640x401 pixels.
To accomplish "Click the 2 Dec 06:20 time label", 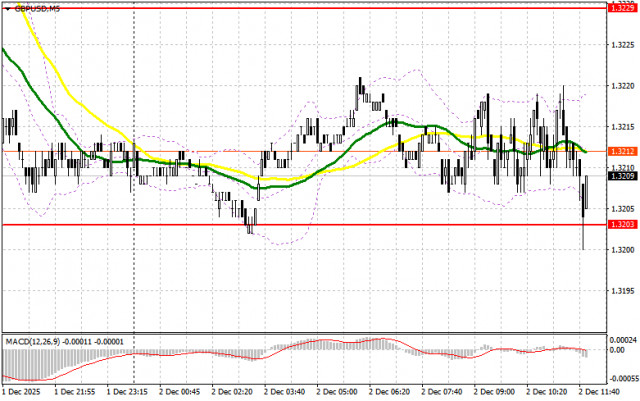I will [389, 392].
